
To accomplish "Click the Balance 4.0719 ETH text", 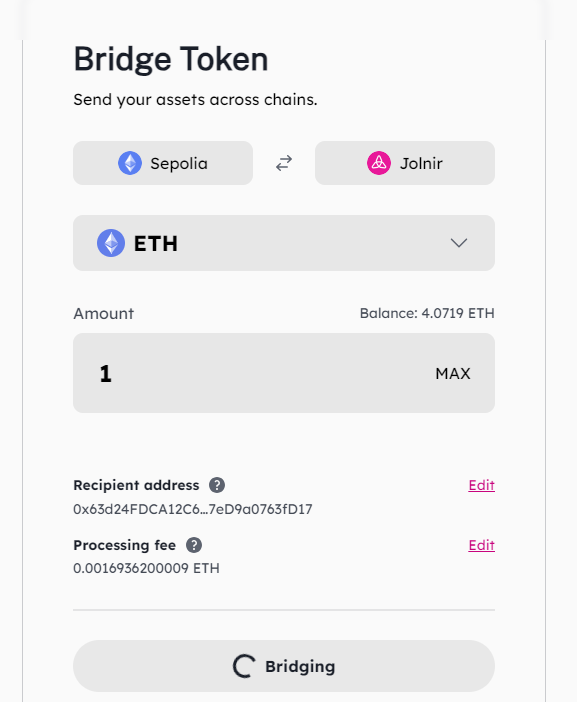I will (427, 313).
